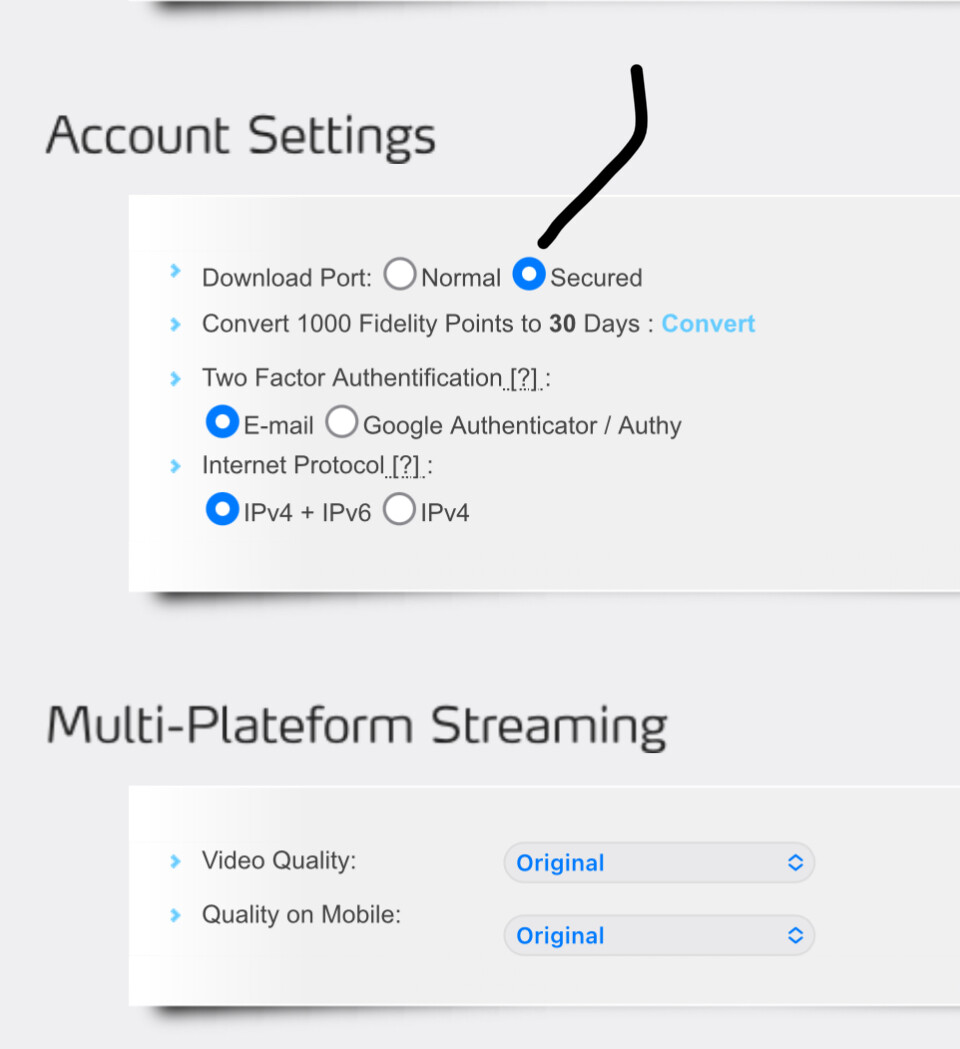Click the arrow bullet beside Convert Fidelity Points
Viewport: 960px width, 1049px height.
176,324
